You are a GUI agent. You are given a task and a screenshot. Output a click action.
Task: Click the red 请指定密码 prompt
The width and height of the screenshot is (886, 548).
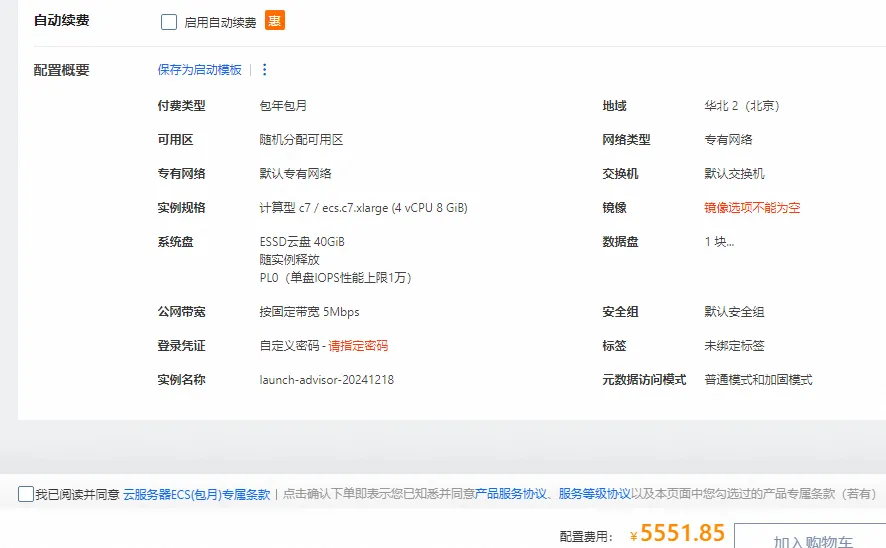point(358,346)
